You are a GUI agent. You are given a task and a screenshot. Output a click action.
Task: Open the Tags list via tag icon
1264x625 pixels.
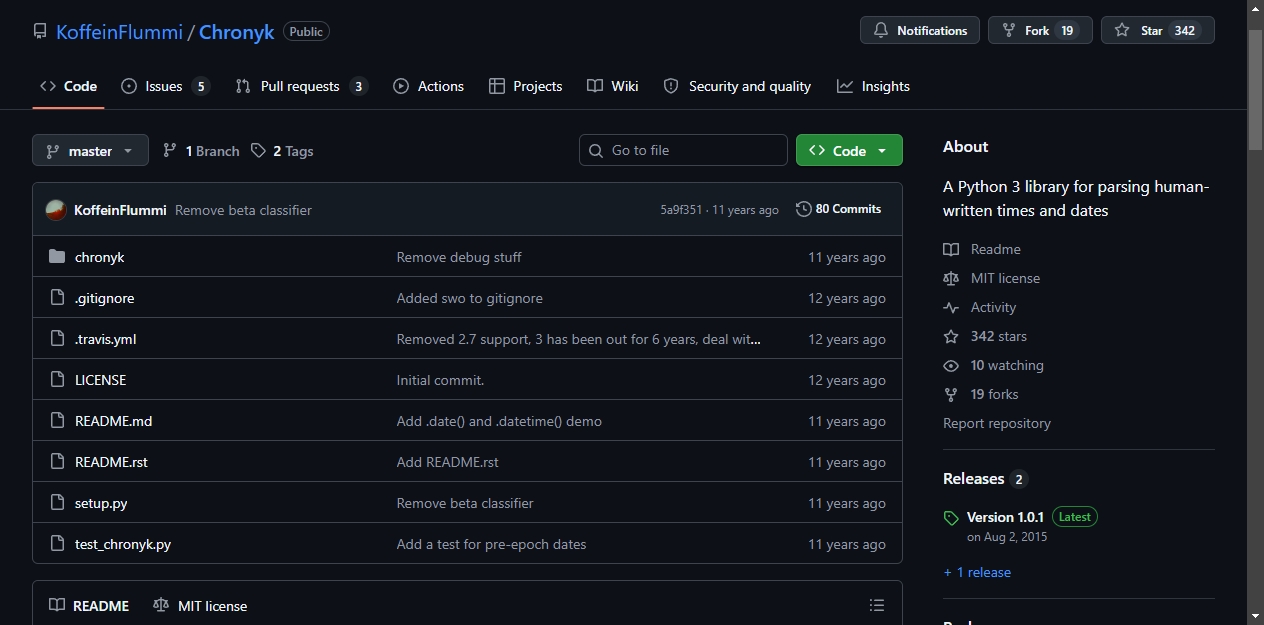[x=258, y=151]
